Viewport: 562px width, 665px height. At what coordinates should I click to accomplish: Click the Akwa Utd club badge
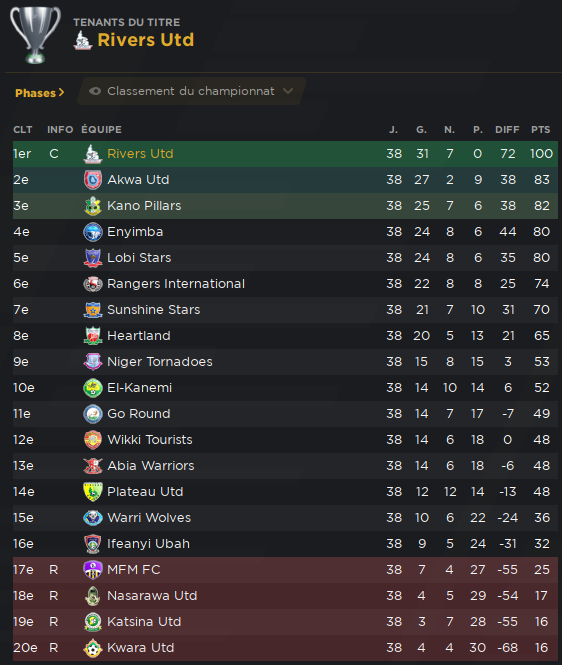pyautogui.click(x=92, y=180)
